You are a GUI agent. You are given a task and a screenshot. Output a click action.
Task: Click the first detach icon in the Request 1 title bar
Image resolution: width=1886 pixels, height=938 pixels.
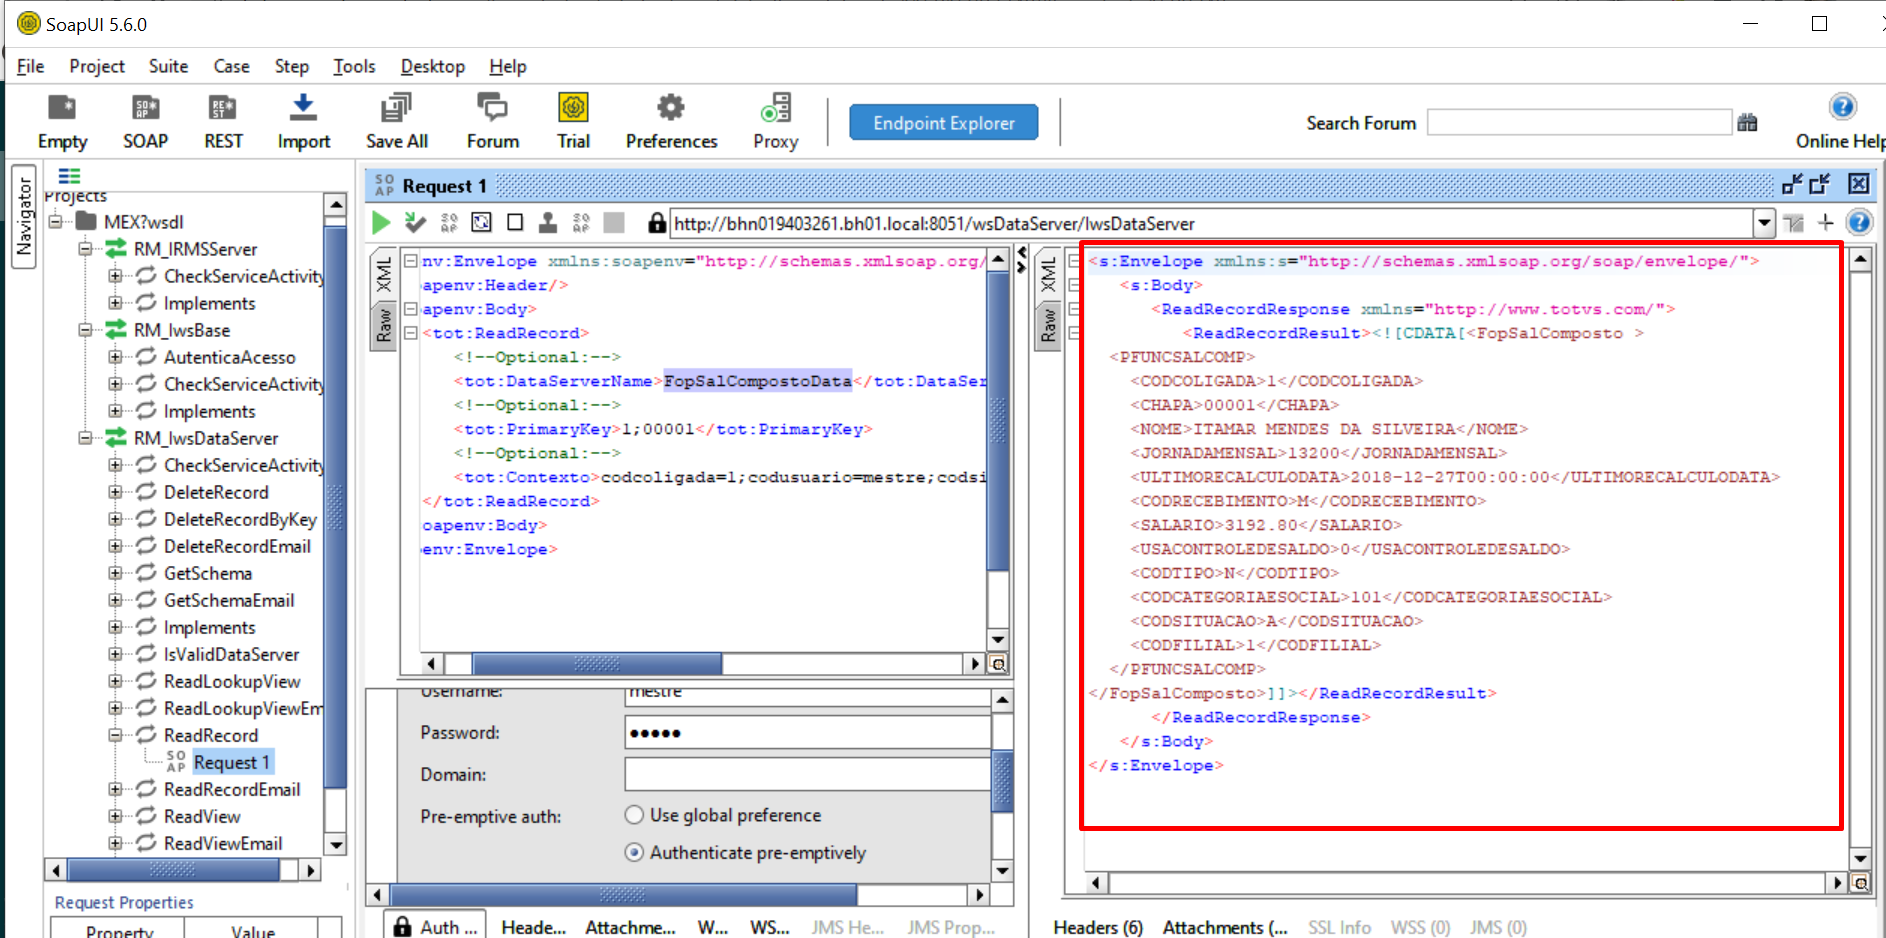click(x=1792, y=184)
